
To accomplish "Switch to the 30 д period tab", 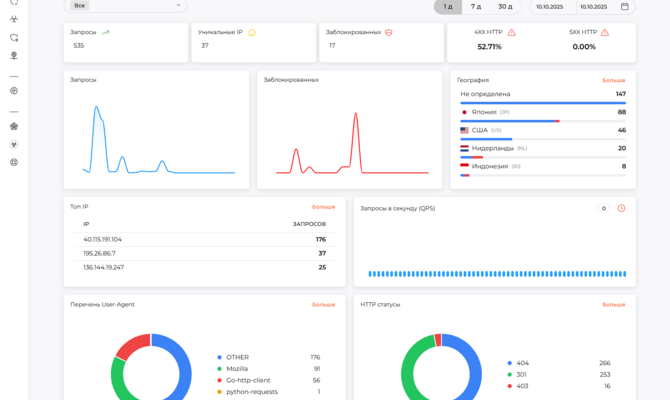I will pyautogui.click(x=505, y=6).
